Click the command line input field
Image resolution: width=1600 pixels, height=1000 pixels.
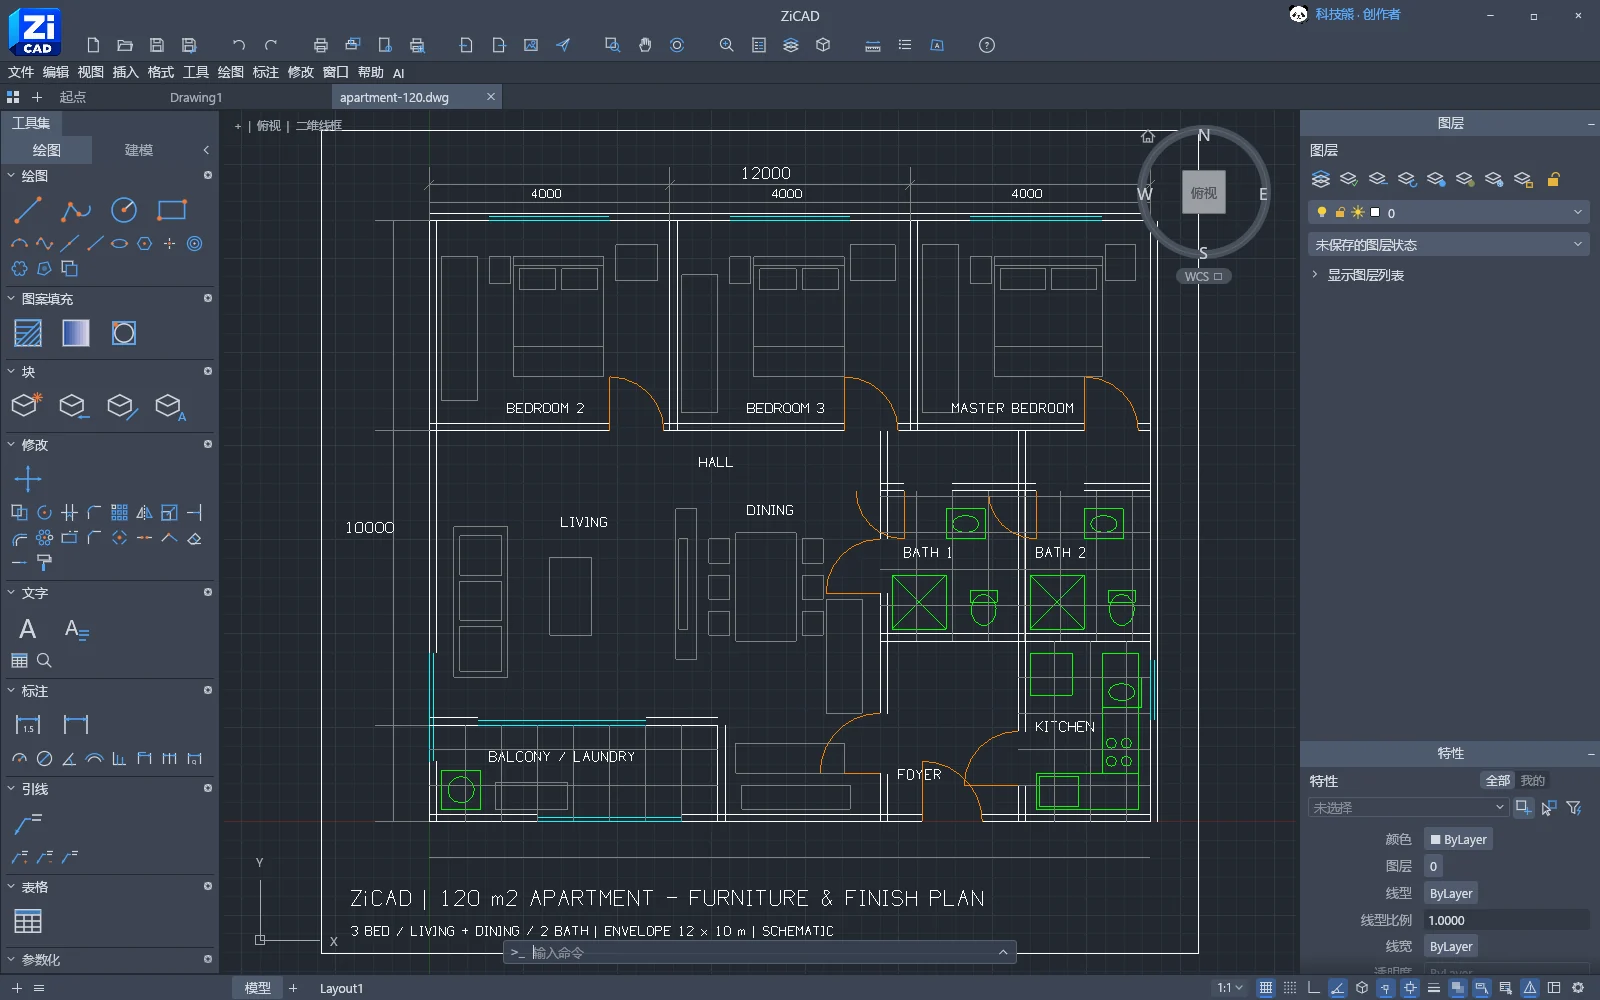point(760,953)
